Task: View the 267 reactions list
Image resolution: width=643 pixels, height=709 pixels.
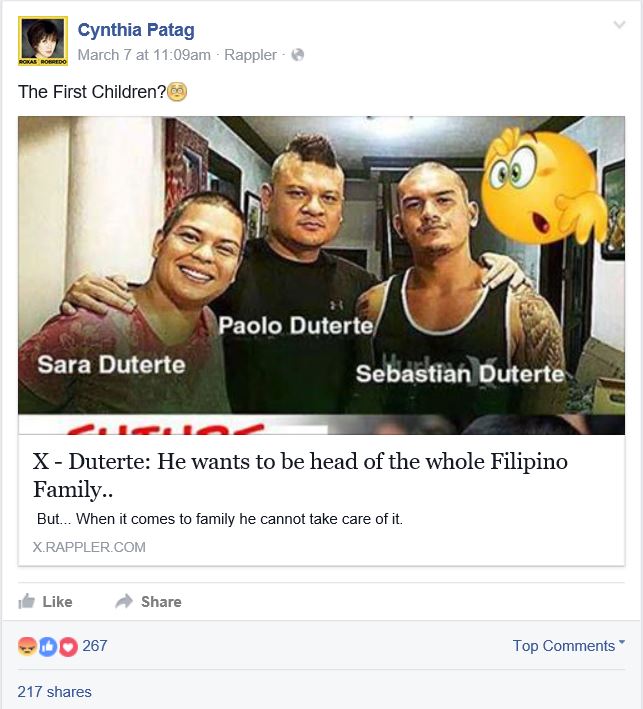Action: (95, 646)
